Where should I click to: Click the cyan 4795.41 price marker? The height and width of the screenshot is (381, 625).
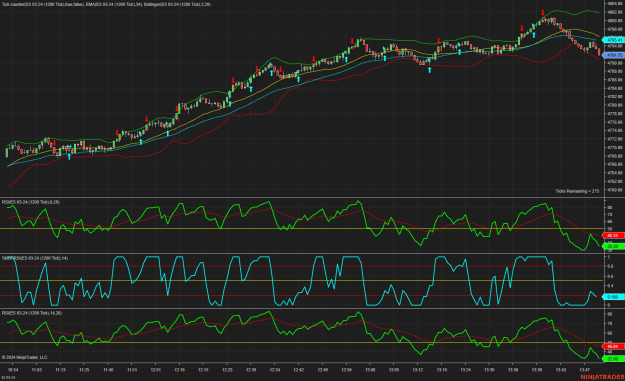(614, 40)
